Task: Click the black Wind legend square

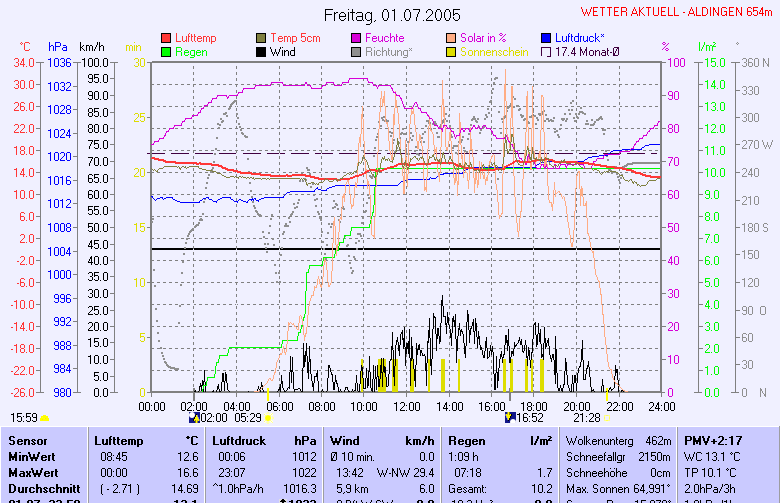Action: (x=261, y=51)
